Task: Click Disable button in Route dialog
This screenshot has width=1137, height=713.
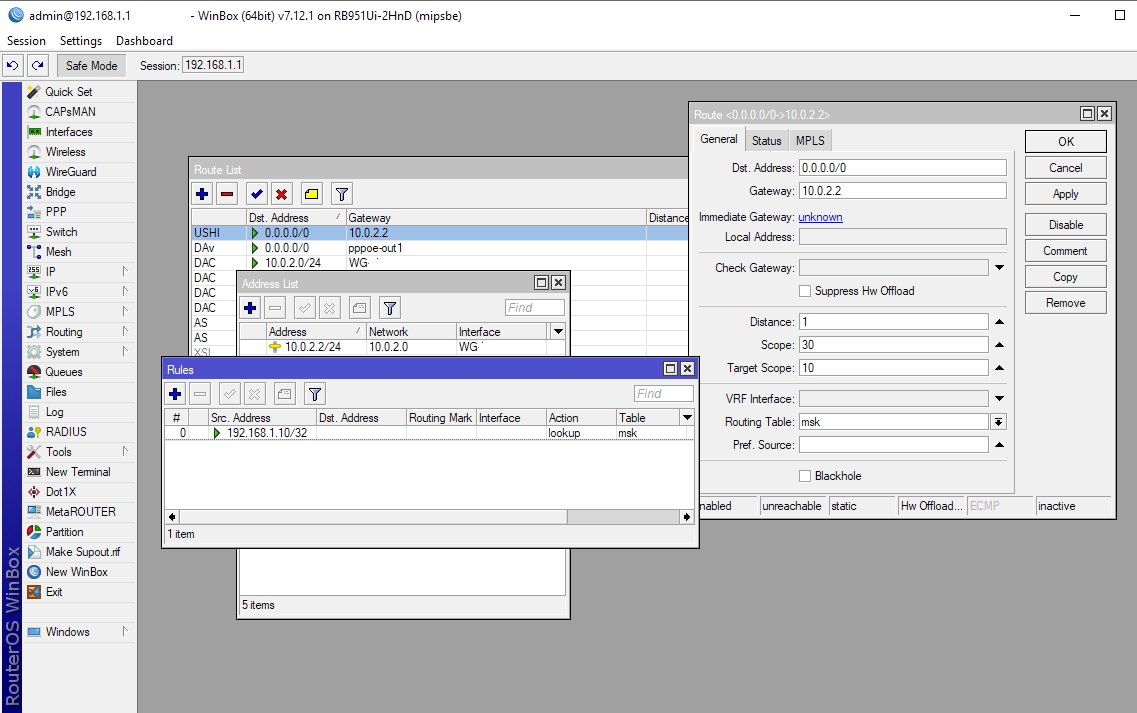Action: coord(1066,225)
